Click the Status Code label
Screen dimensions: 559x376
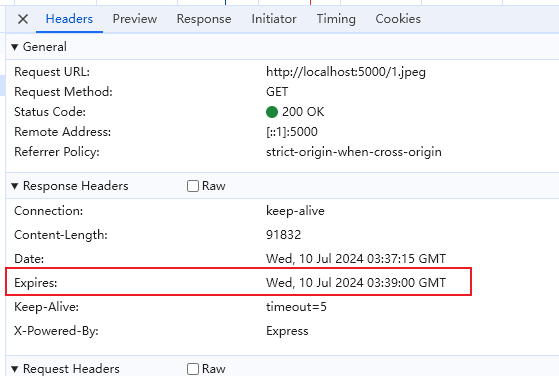tap(50, 112)
